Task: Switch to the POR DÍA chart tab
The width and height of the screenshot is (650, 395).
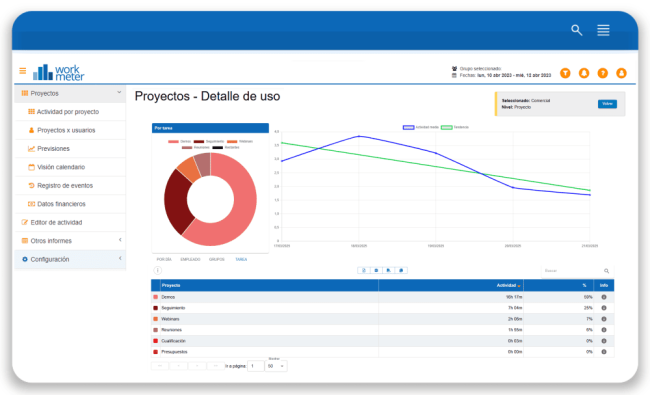Action: coord(164,259)
